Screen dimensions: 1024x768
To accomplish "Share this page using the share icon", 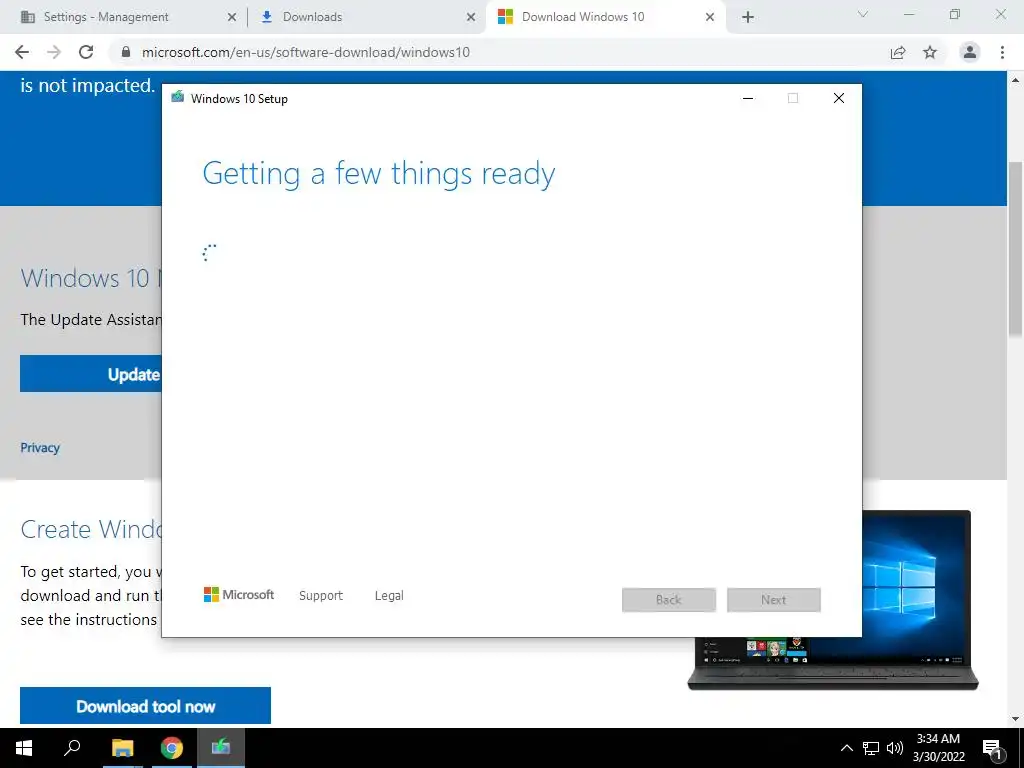I will point(898,52).
